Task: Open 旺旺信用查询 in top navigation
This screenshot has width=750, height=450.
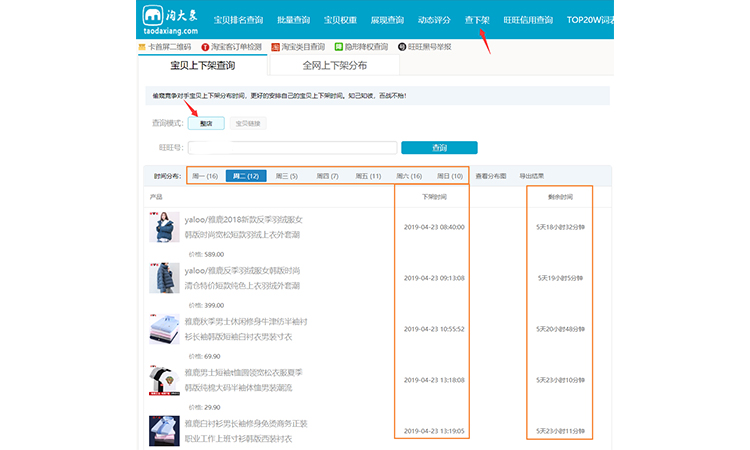Action: pos(528,20)
